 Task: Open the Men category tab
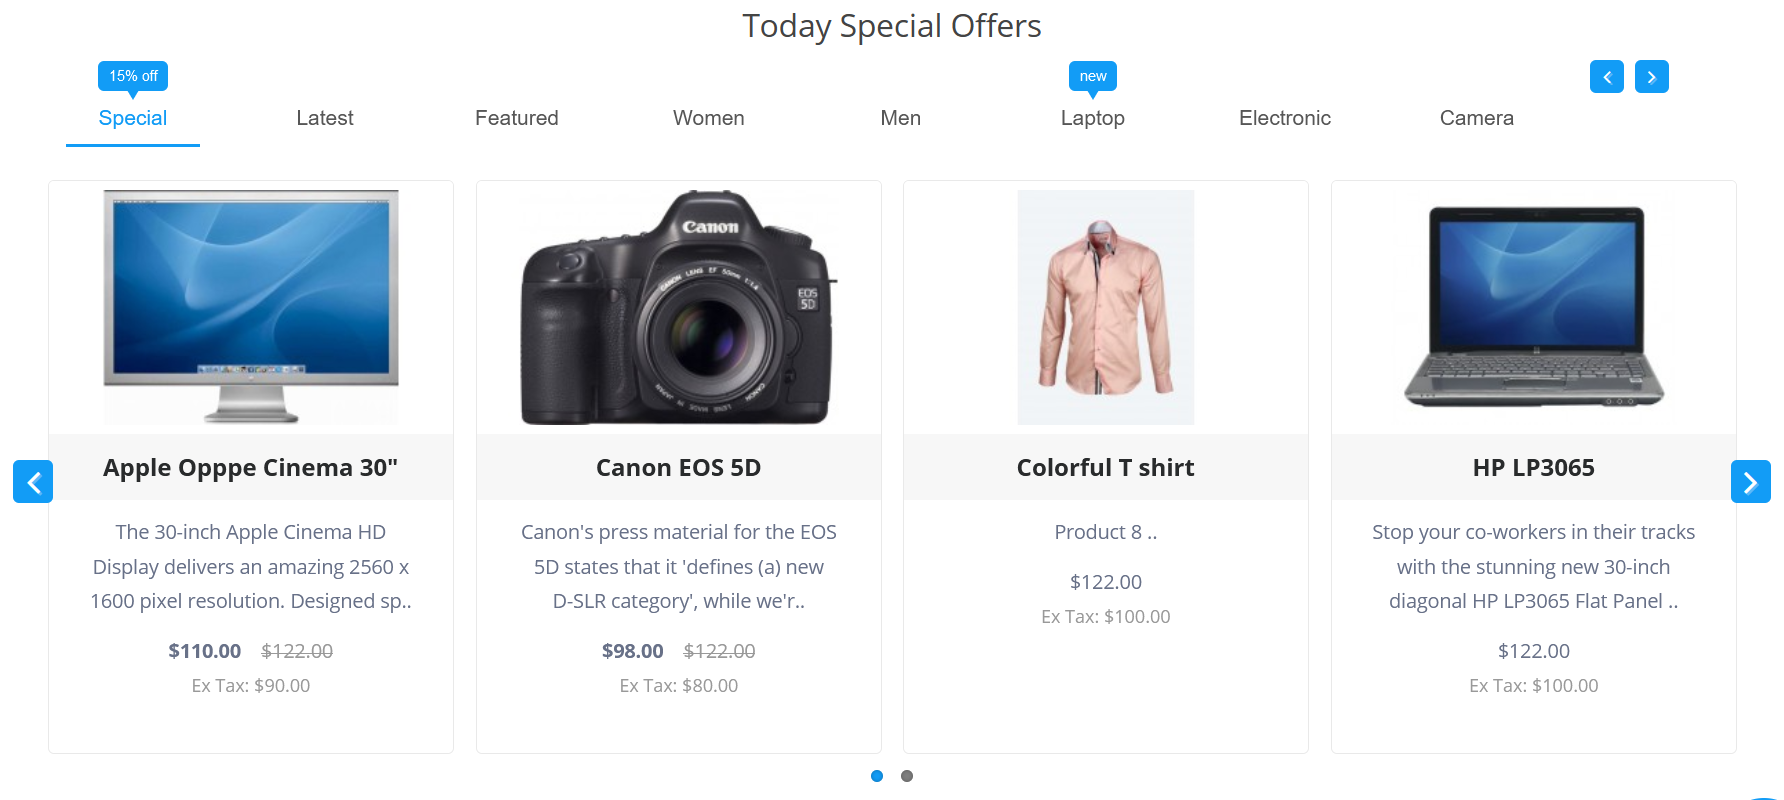[x=901, y=118]
